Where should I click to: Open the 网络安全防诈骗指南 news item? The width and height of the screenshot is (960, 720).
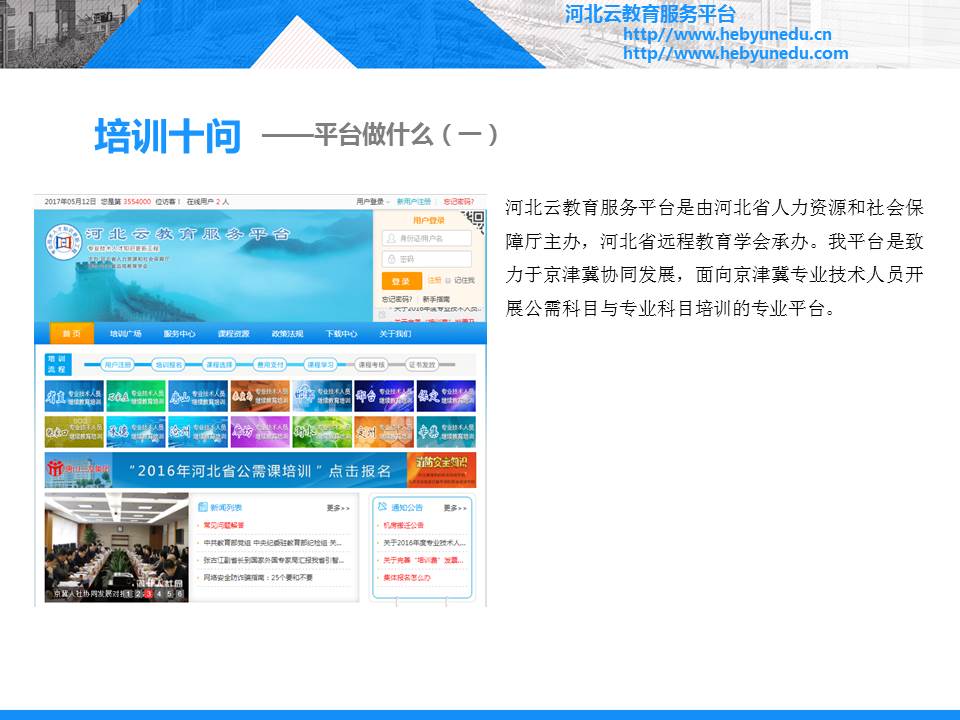[x=258, y=577]
